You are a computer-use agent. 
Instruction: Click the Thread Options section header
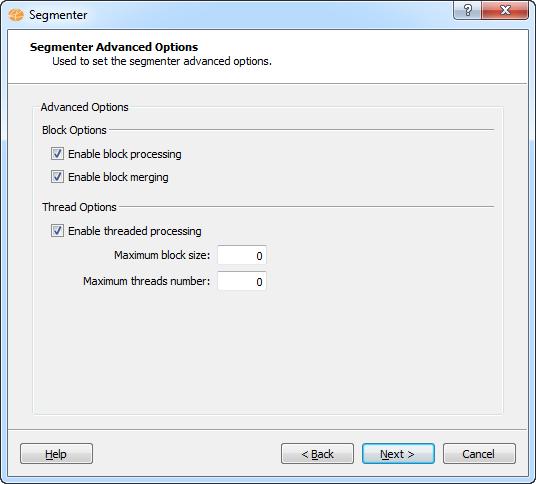[x=79, y=207]
